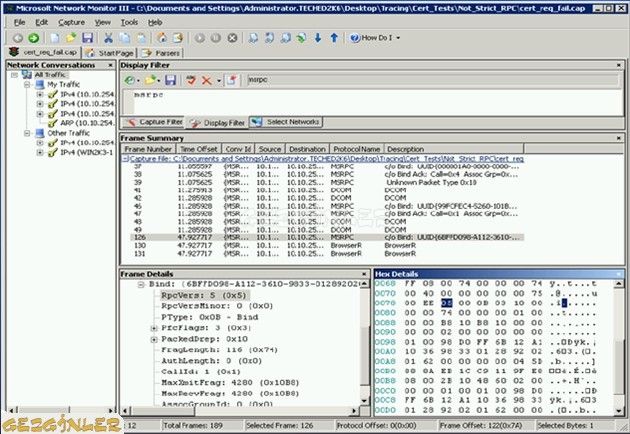Sort by the Time Offset column header
The height and width of the screenshot is (434, 630).
pos(198,149)
